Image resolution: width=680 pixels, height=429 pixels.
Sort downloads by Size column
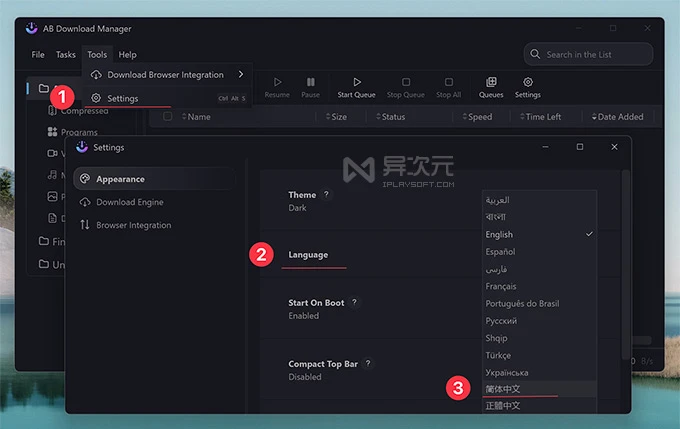coord(337,117)
